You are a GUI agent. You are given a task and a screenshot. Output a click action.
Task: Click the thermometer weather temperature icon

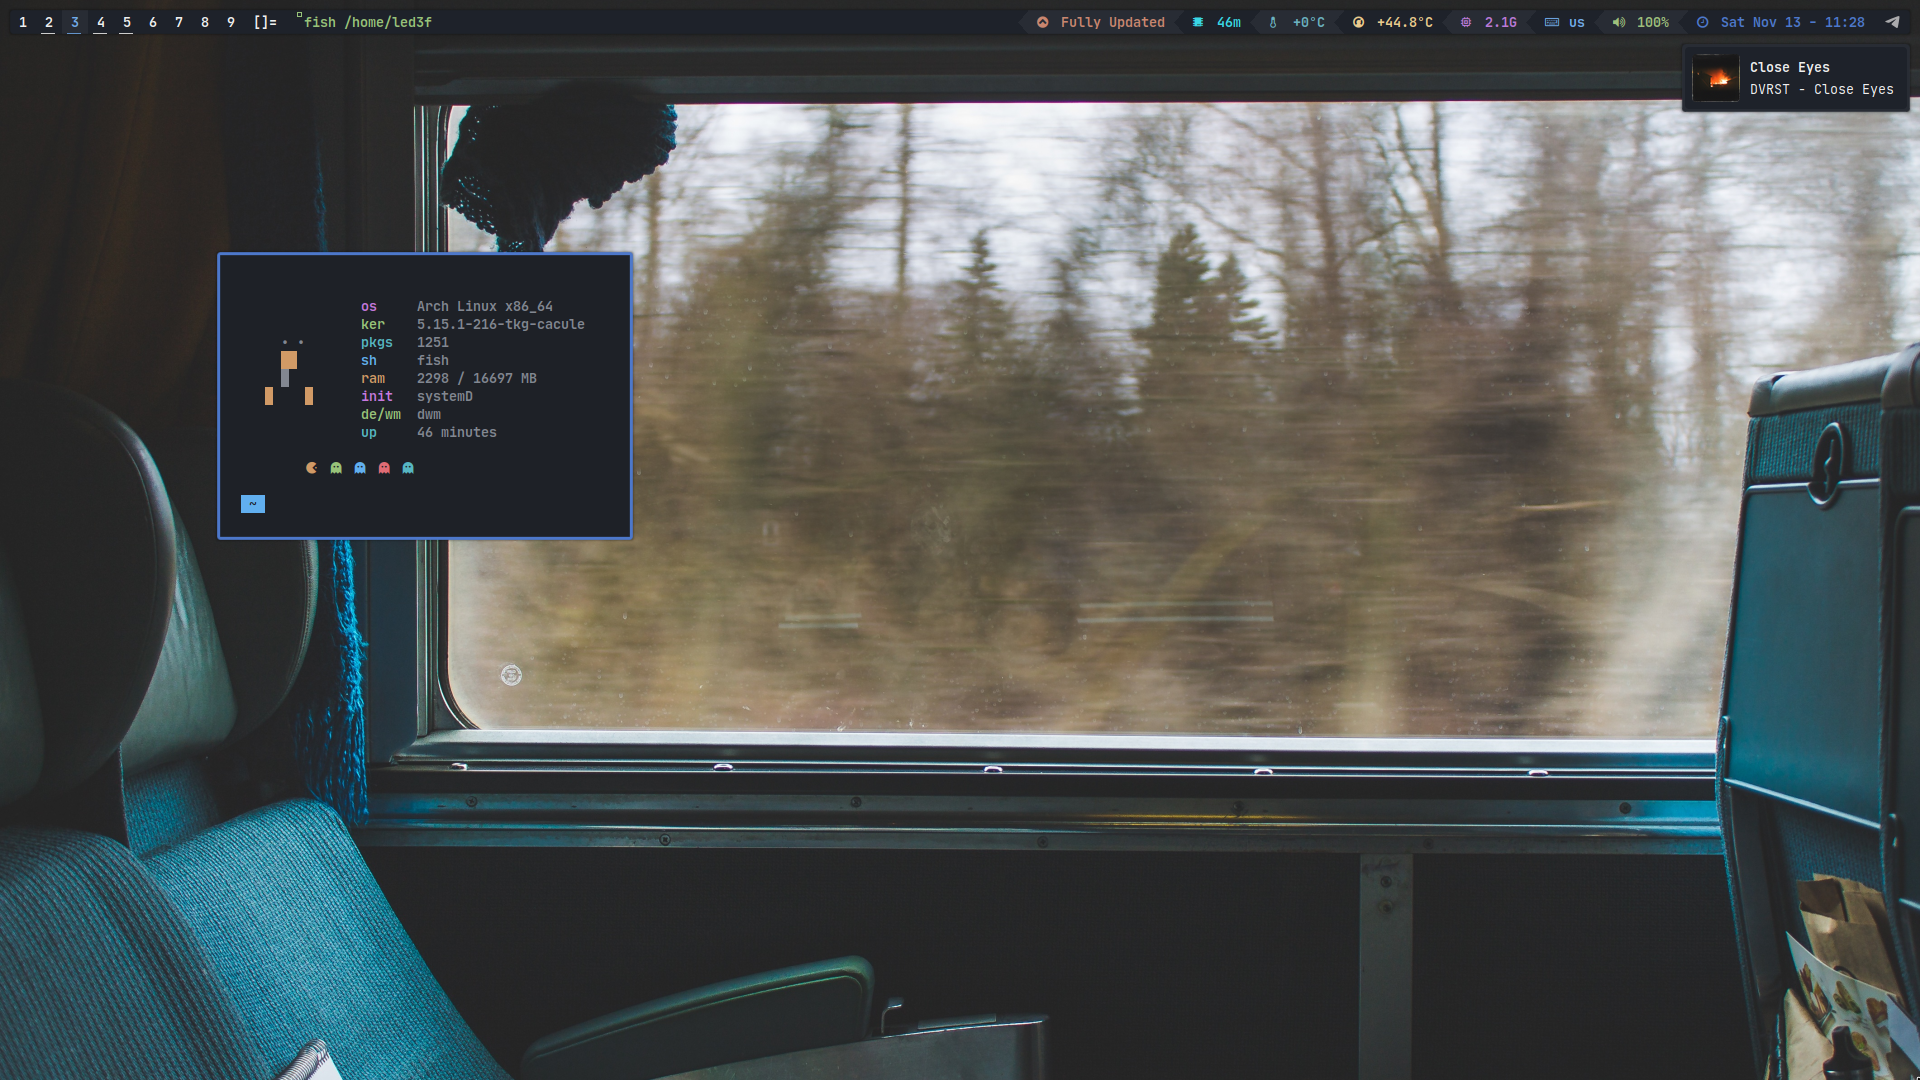pyautogui.click(x=1273, y=22)
